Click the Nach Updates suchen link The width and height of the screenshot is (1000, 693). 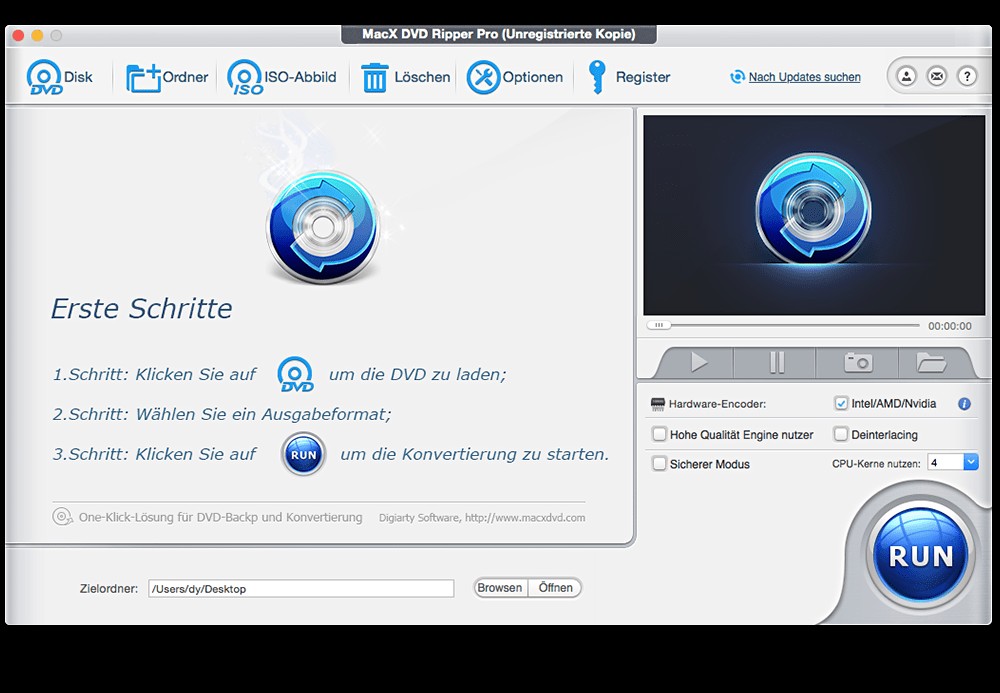click(804, 77)
